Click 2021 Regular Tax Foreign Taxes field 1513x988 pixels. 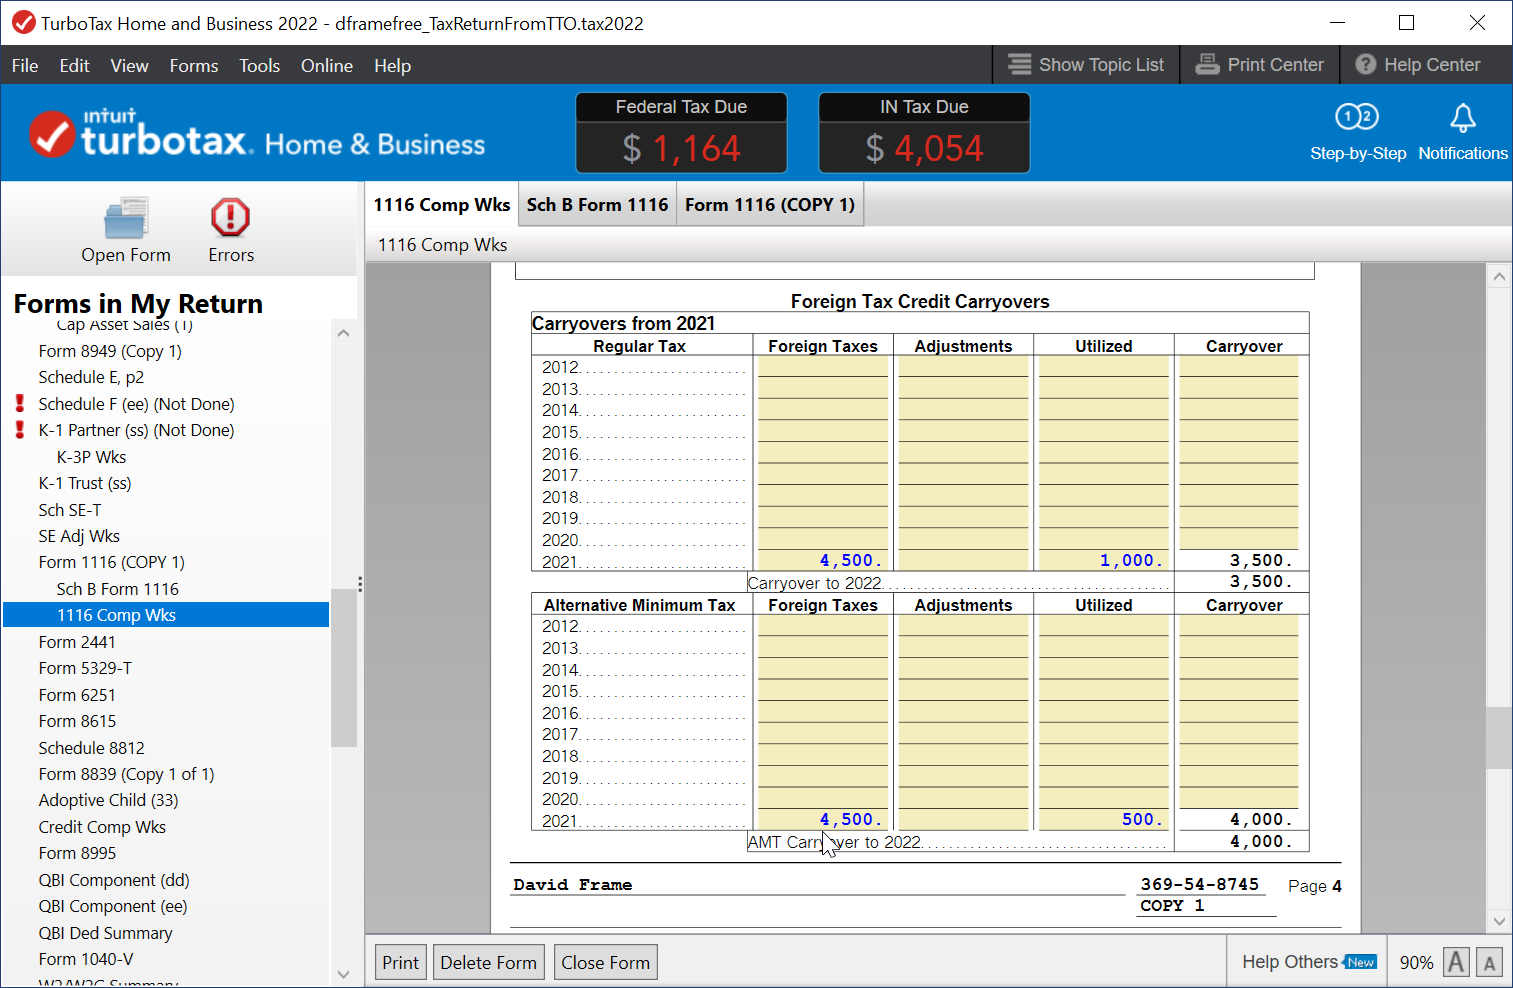tap(823, 560)
